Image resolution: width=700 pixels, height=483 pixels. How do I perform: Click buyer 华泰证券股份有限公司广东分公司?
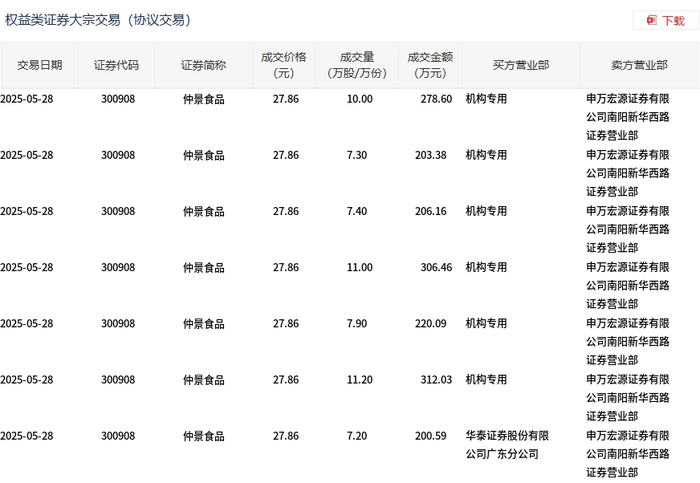(507, 445)
